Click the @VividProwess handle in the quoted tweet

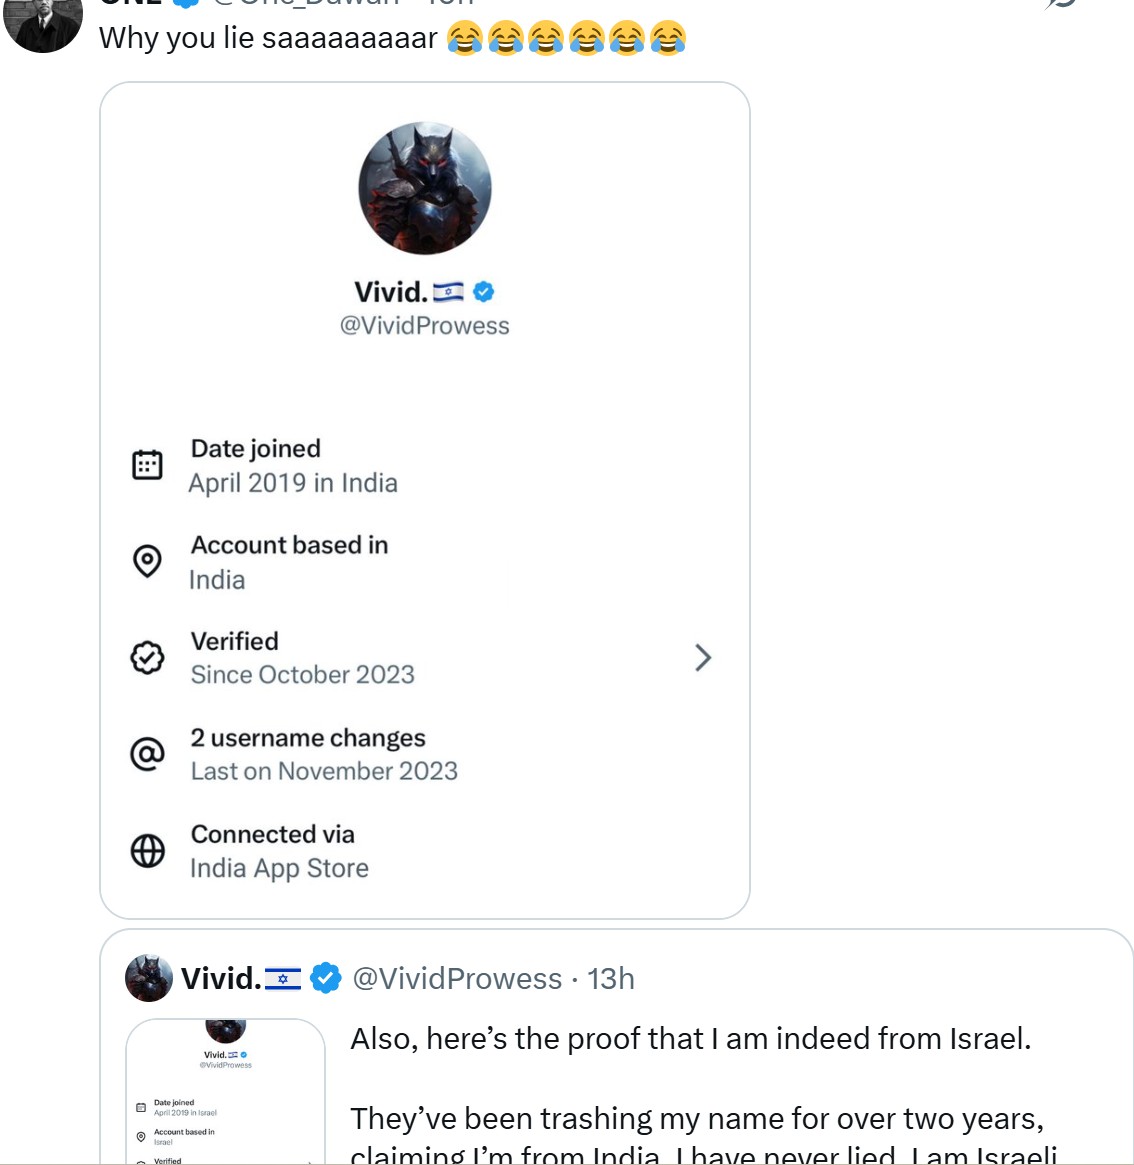(x=457, y=979)
